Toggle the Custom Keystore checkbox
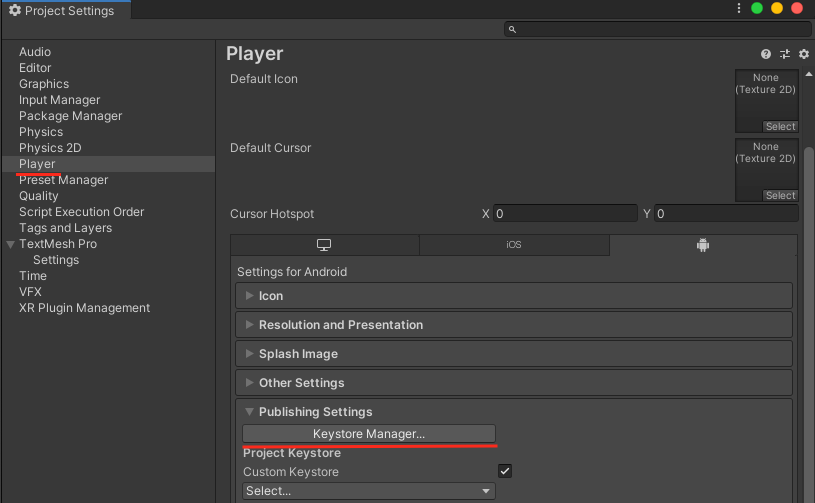Screen dimensions: 815x503 [505, 471]
